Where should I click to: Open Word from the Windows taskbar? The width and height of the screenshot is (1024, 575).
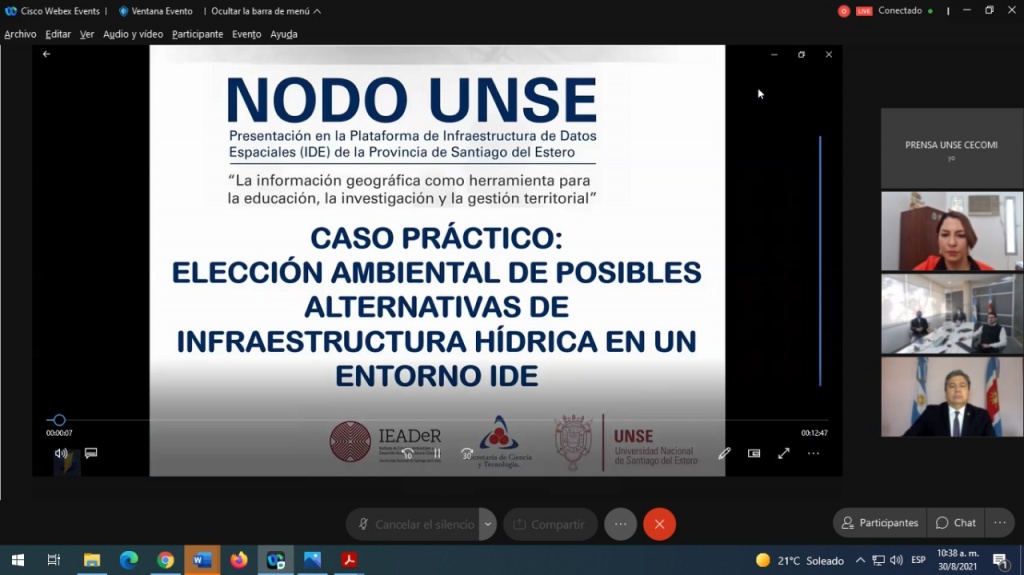202,560
